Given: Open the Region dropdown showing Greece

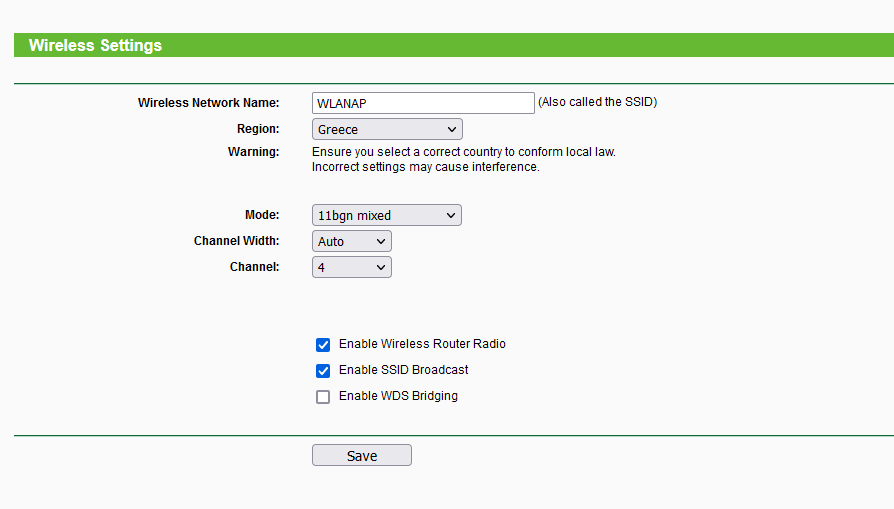Looking at the screenshot, I should pyautogui.click(x=387, y=129).
